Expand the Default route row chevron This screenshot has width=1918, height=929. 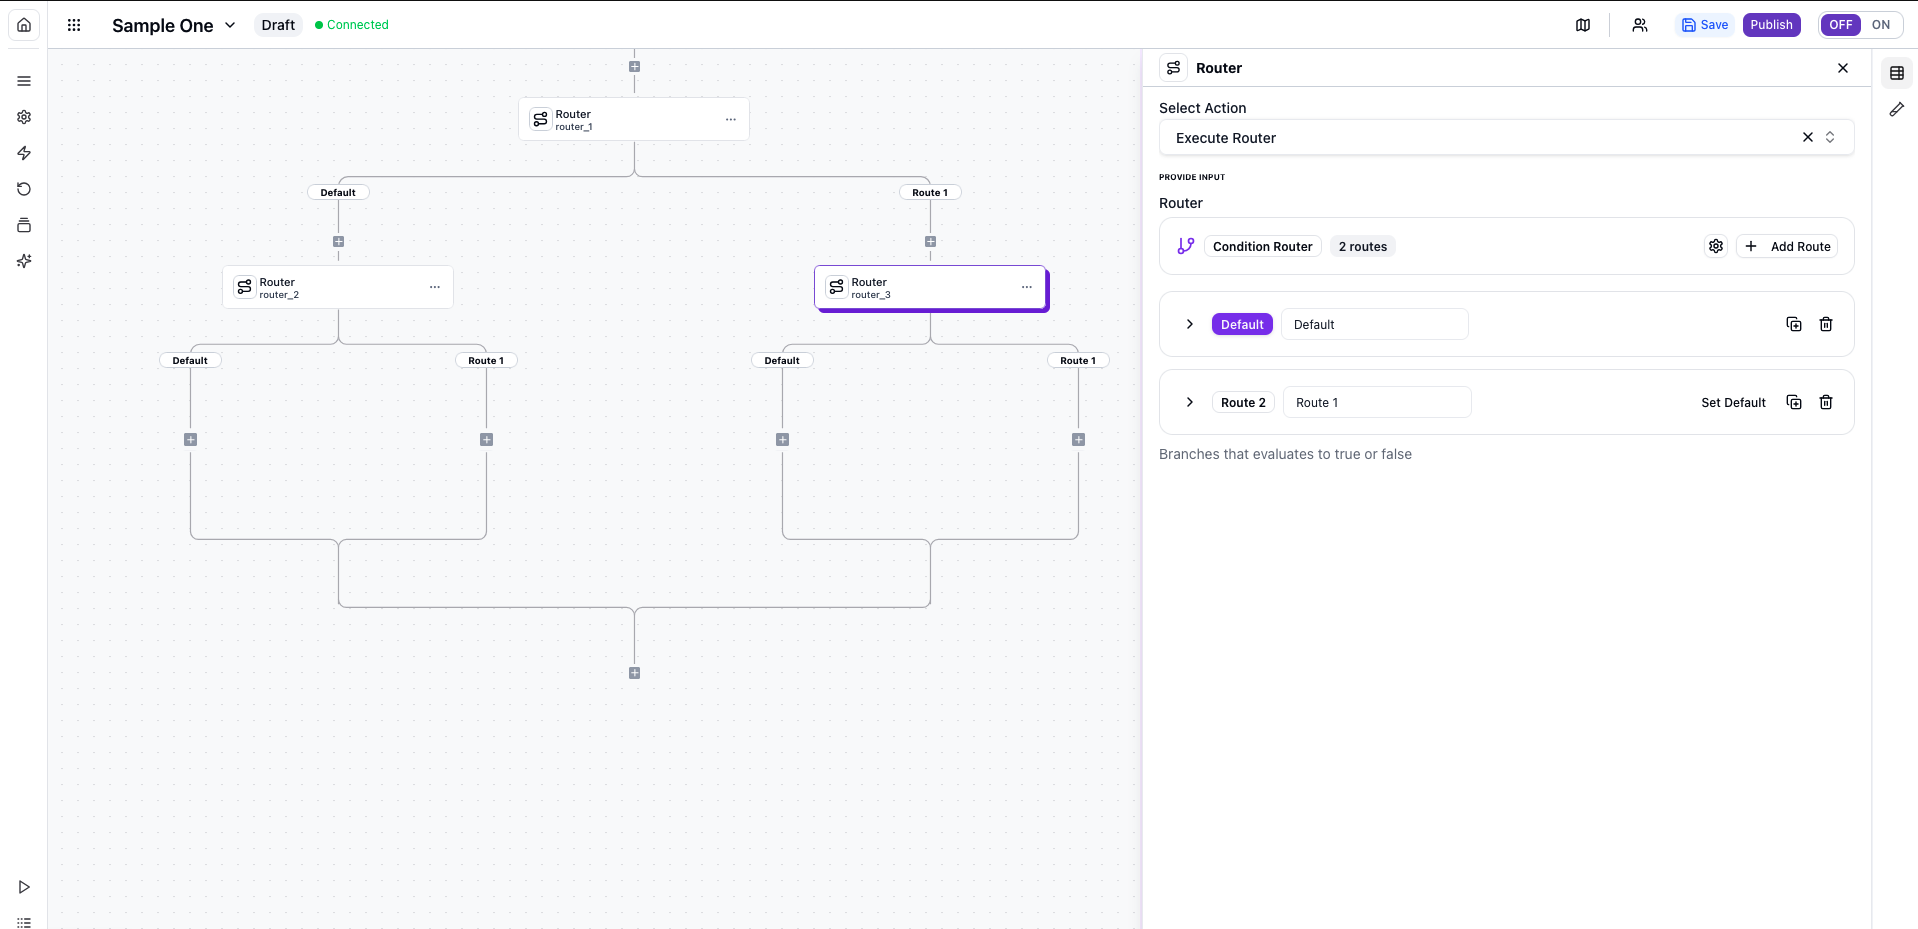(1189, 324)
